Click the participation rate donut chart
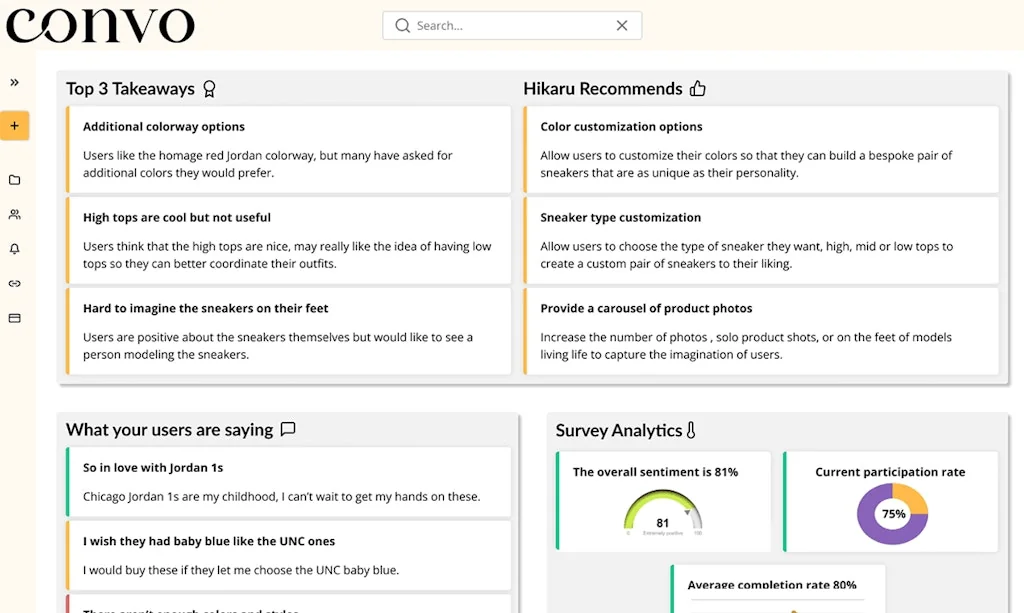Image resolution: width=1024 pixels, height=613 pixels. point(892,514)
